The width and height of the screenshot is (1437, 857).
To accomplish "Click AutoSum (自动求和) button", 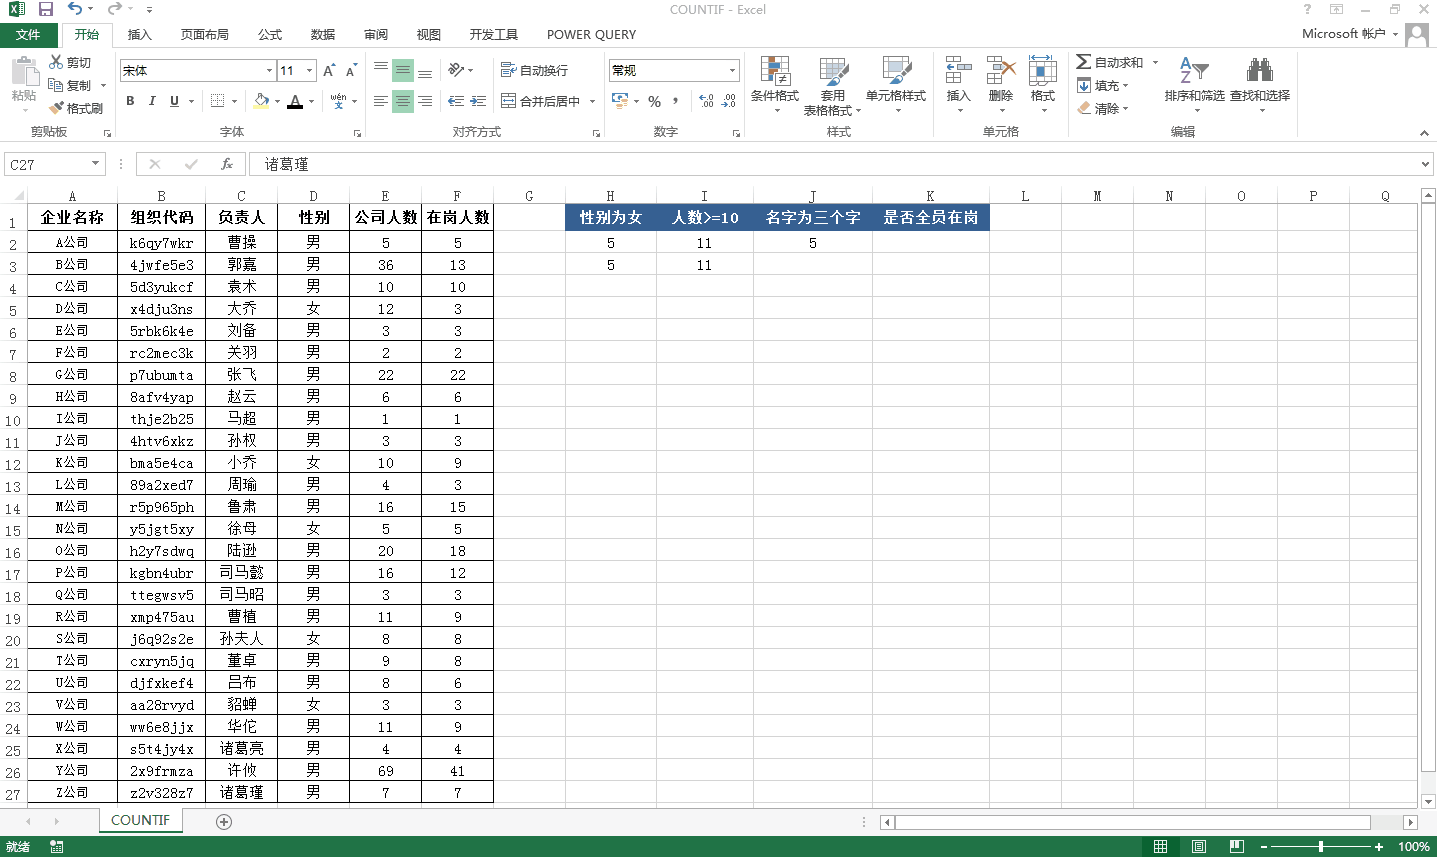I will pos(1110,62).
